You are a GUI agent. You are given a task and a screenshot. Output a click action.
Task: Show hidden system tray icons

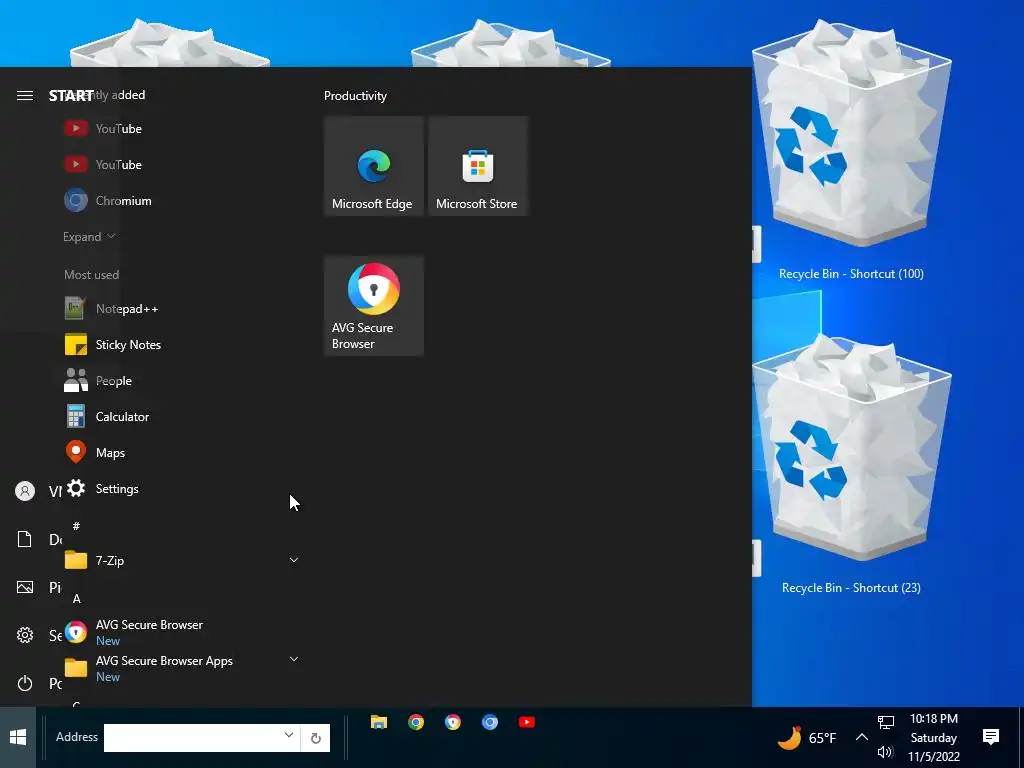click(862, 737)
